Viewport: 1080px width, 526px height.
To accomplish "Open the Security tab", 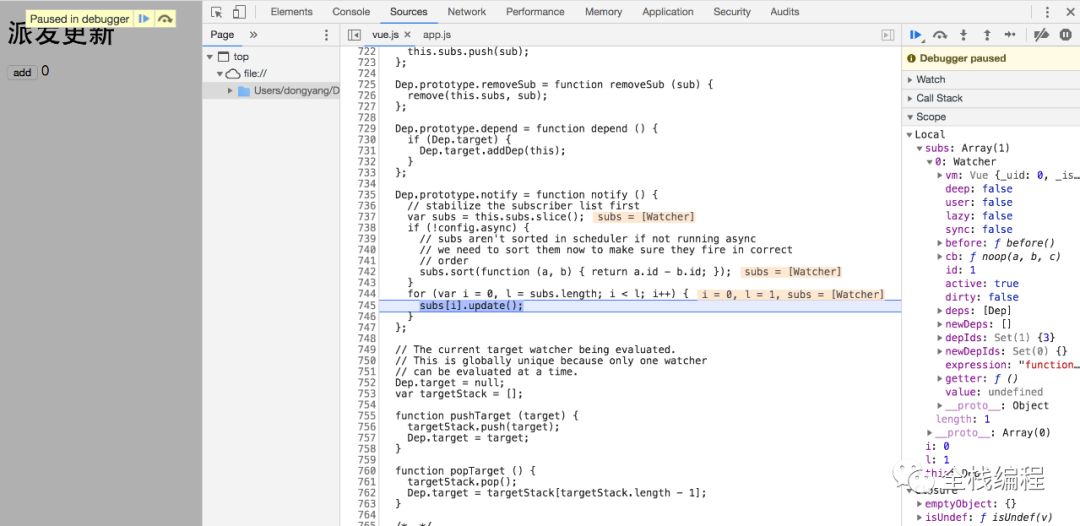I will point(731,12).
